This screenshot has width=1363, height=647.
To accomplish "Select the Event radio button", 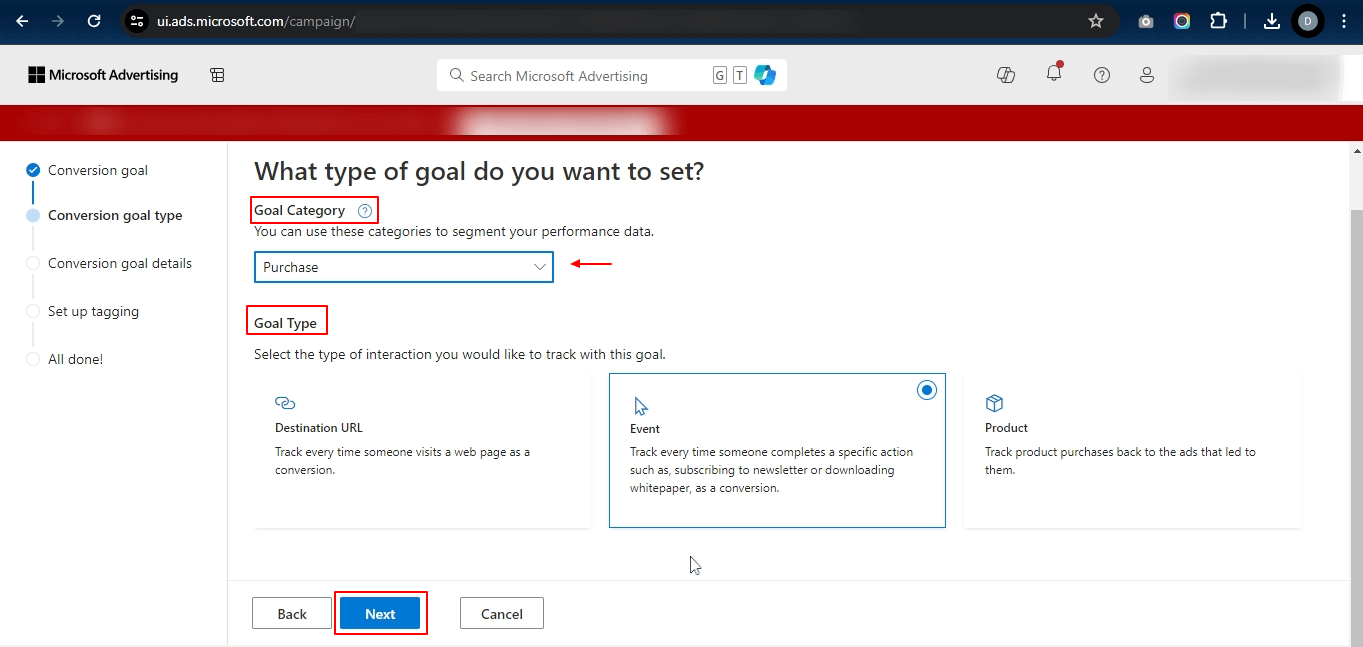I will [927, 390].
